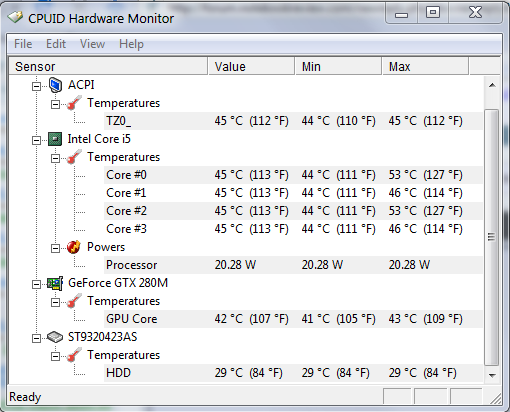Collapse Temperatures under GeForce GTX 280M
This screenshot has width=510, height=412.
coord(55,302)
